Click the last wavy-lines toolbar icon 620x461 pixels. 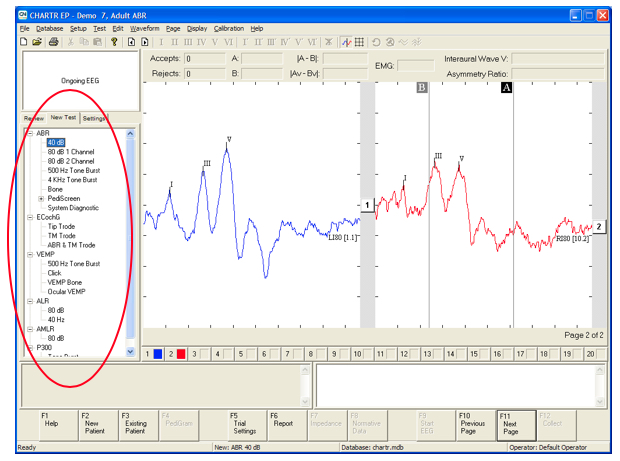pos(416,42)
